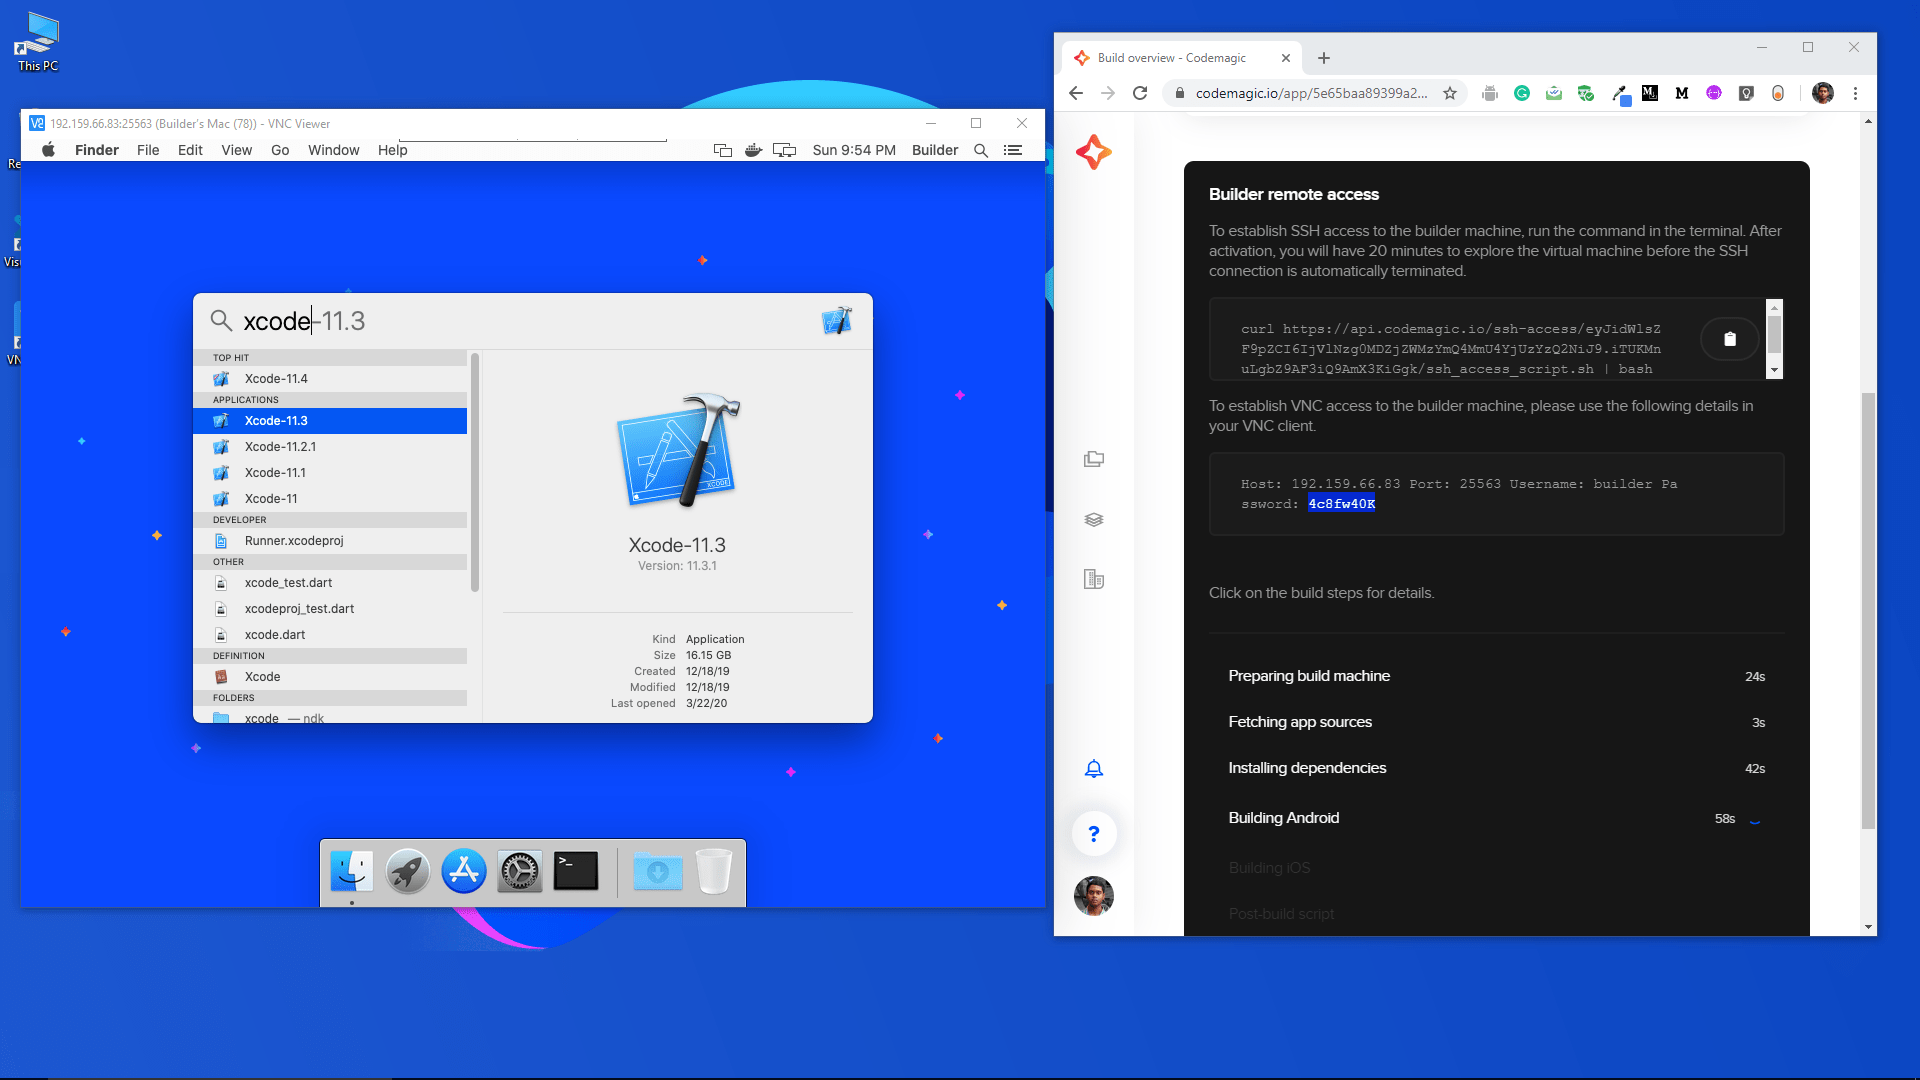Open System Preferences gear in dock
Image resolution: width=1920 pixels, height=1080 pixels.
(x=520, y=872)
